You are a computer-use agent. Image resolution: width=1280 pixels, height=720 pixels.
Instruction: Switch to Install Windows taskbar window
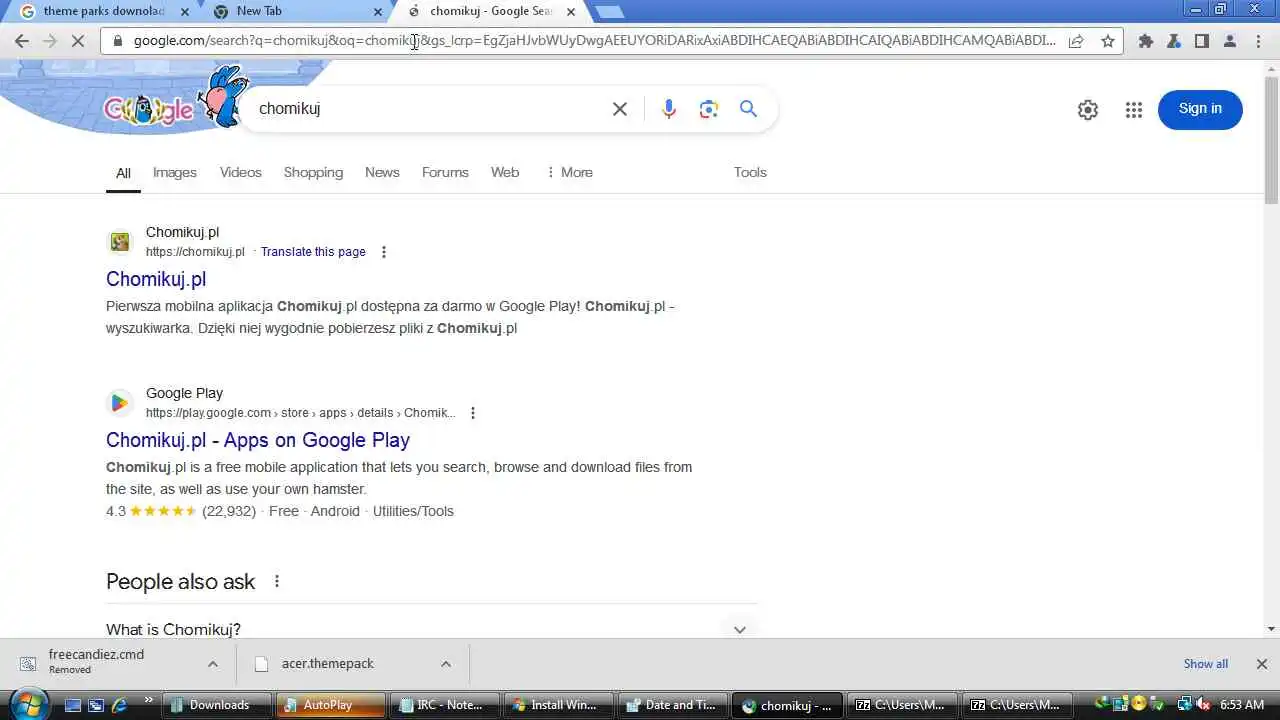pos(560,705)
